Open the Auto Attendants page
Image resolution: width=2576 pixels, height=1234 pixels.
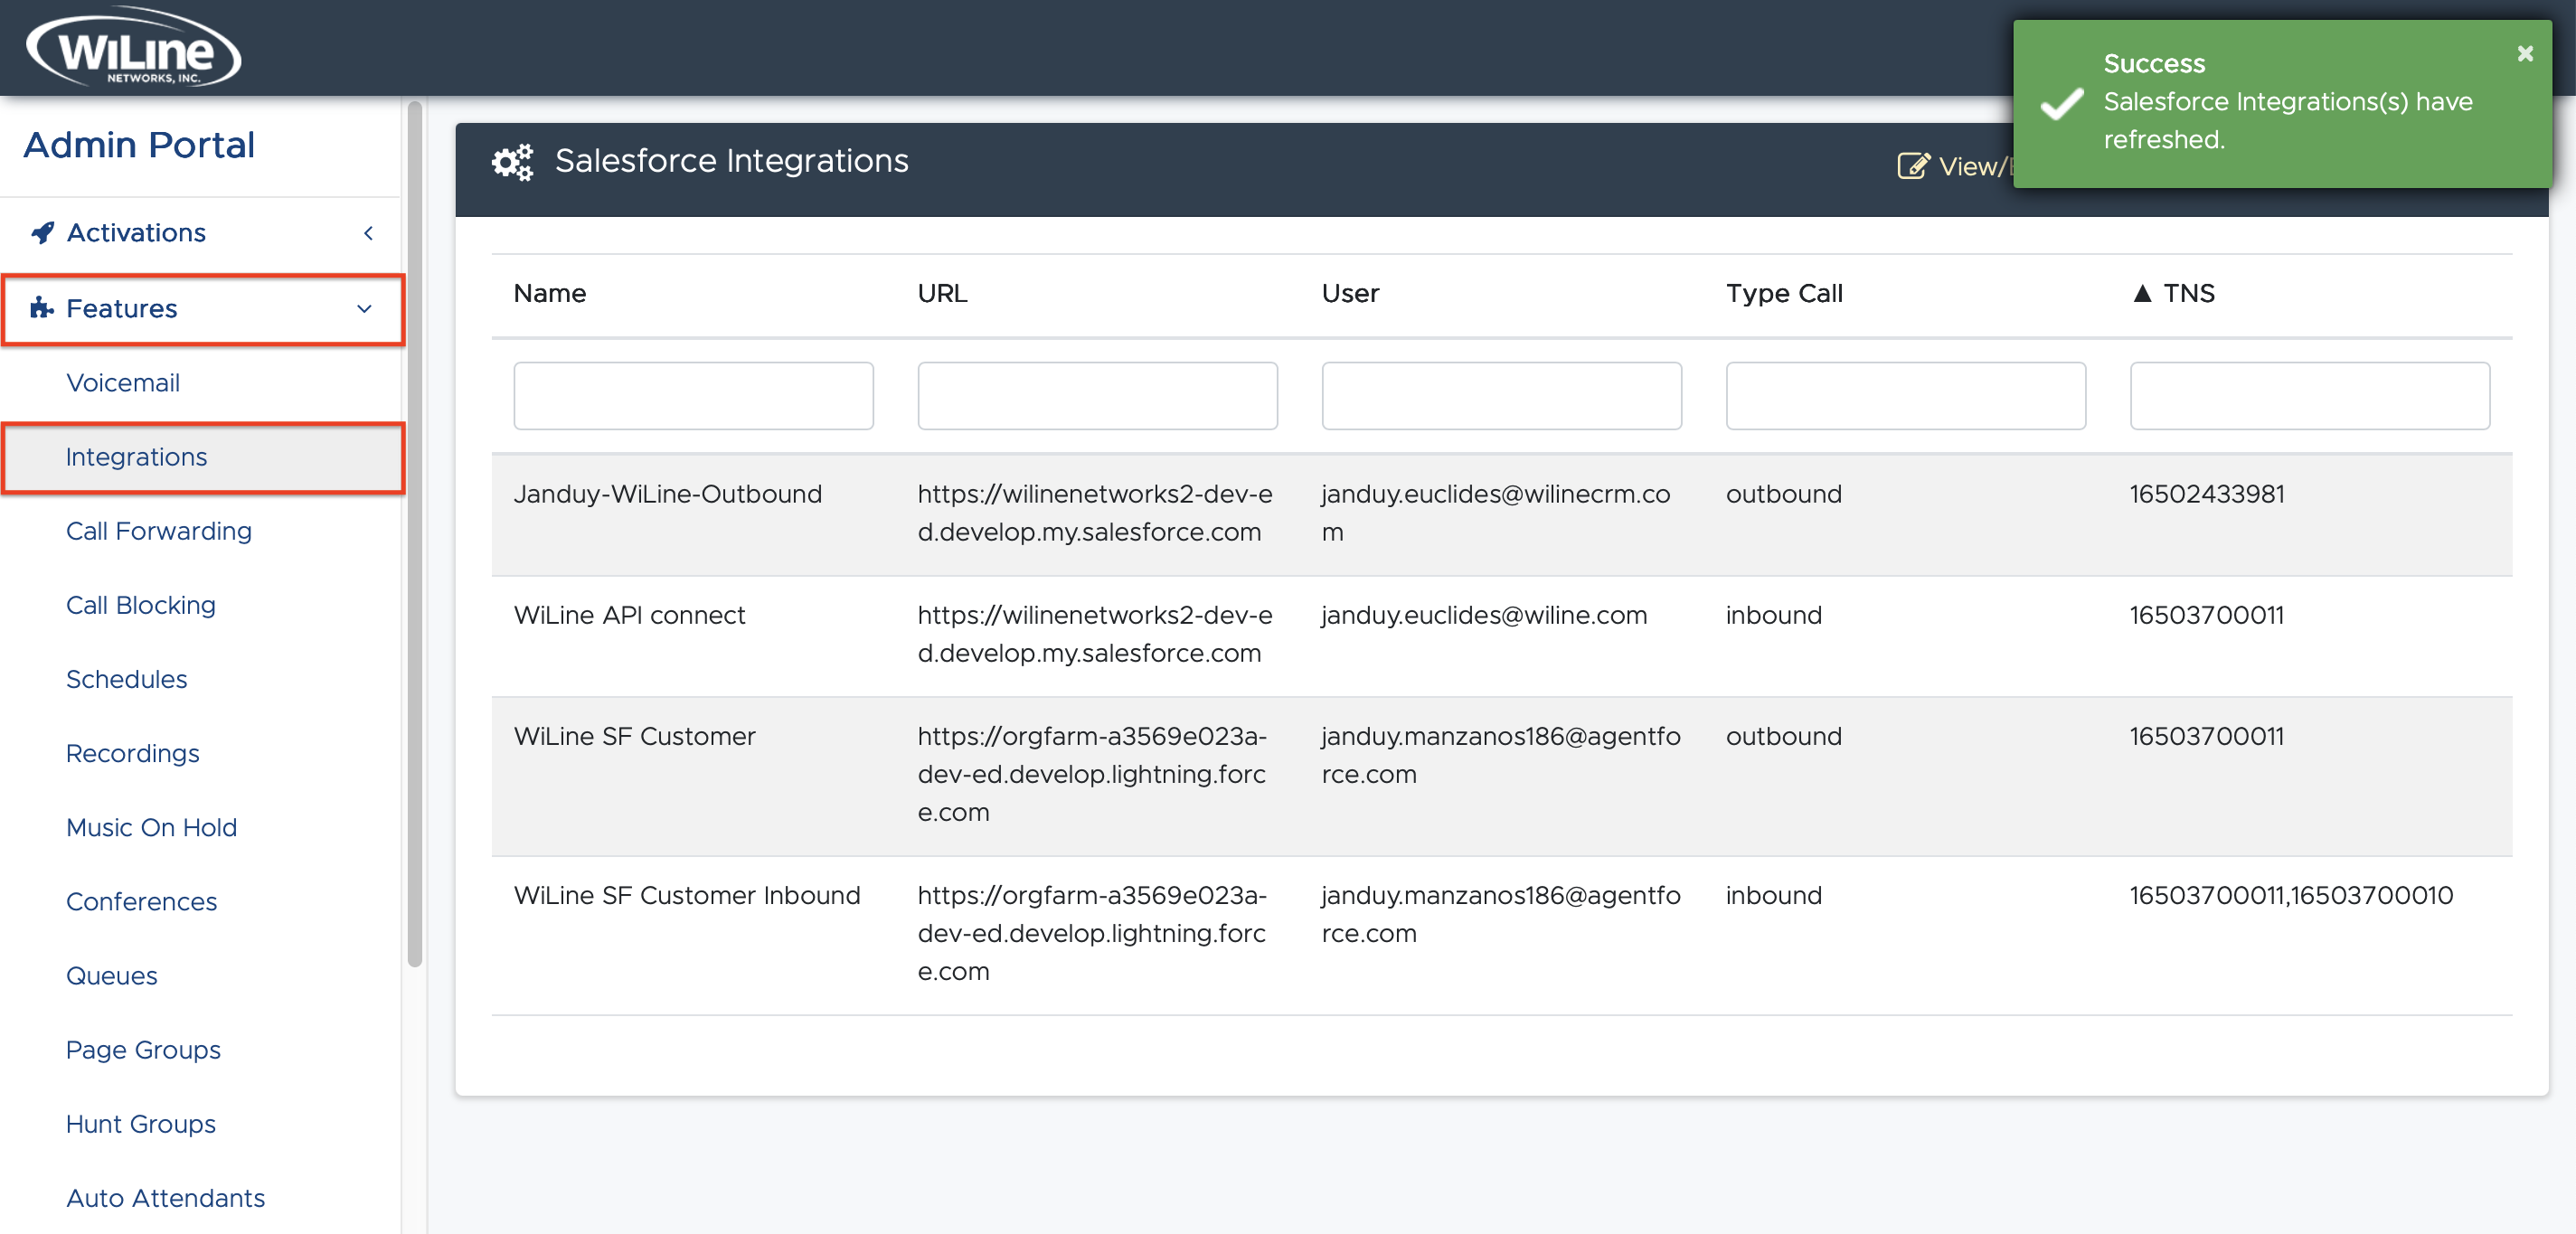click(165, 1197)
